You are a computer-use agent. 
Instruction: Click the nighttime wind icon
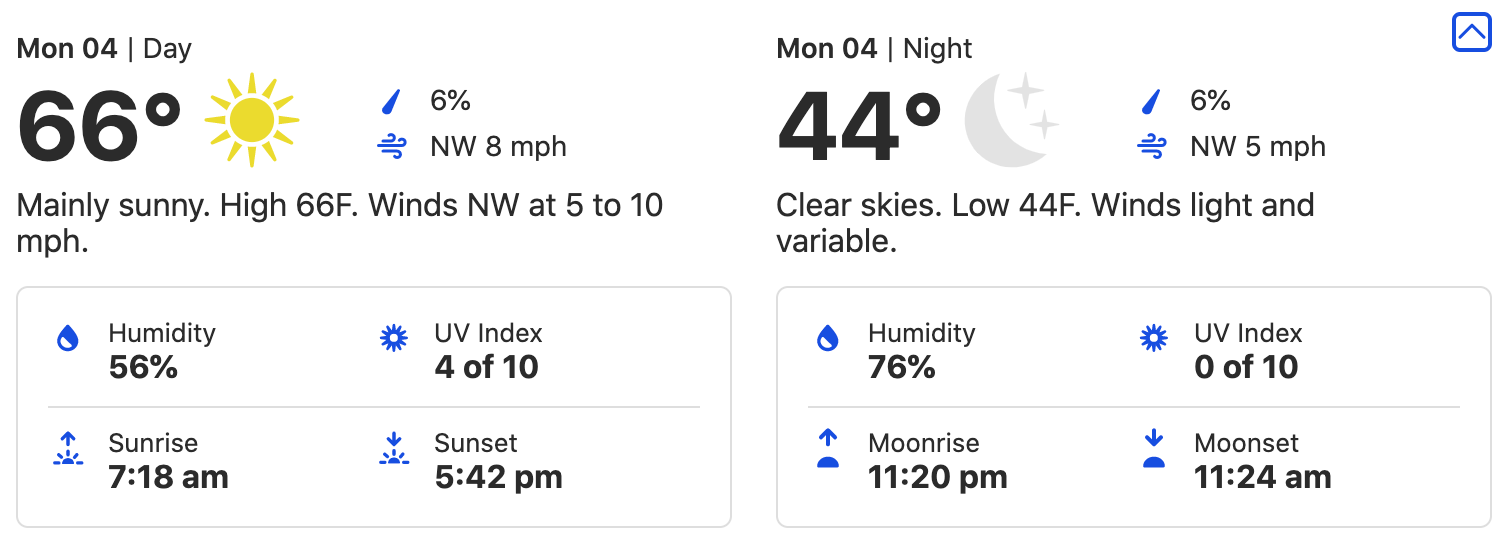click(1151, 147)
